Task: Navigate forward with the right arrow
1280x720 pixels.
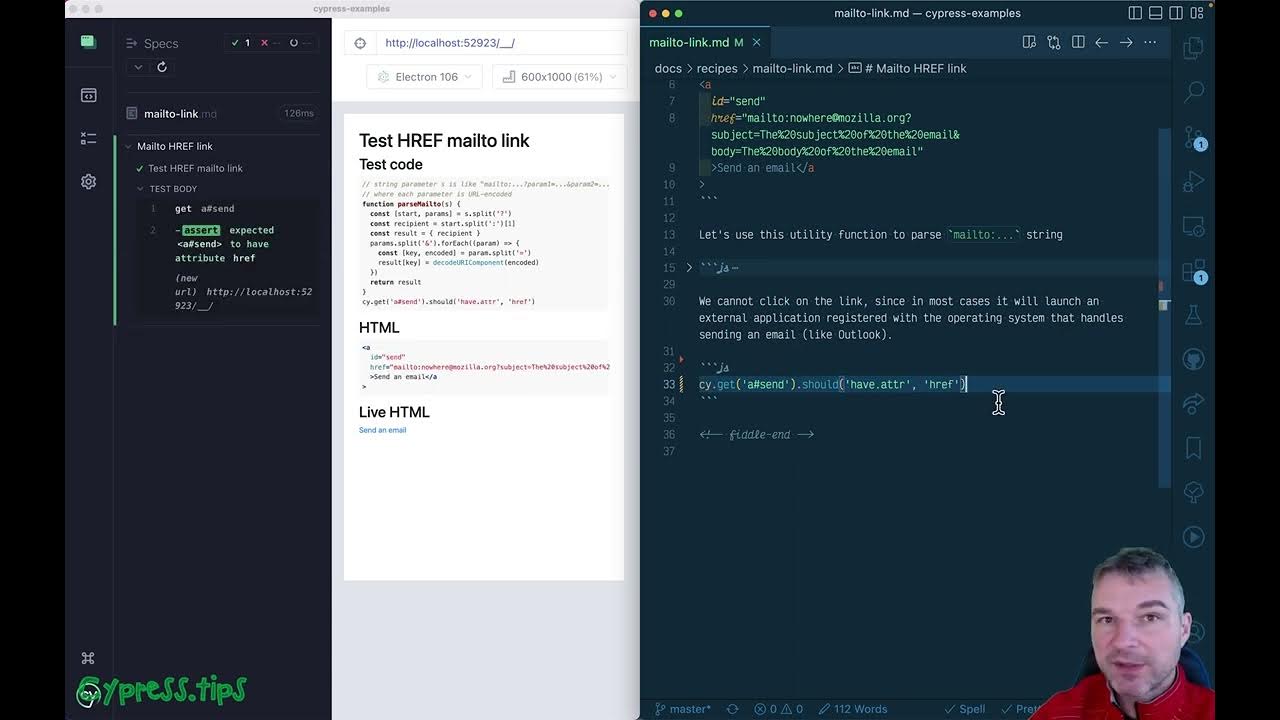Action: click(x=1126, y=42)
